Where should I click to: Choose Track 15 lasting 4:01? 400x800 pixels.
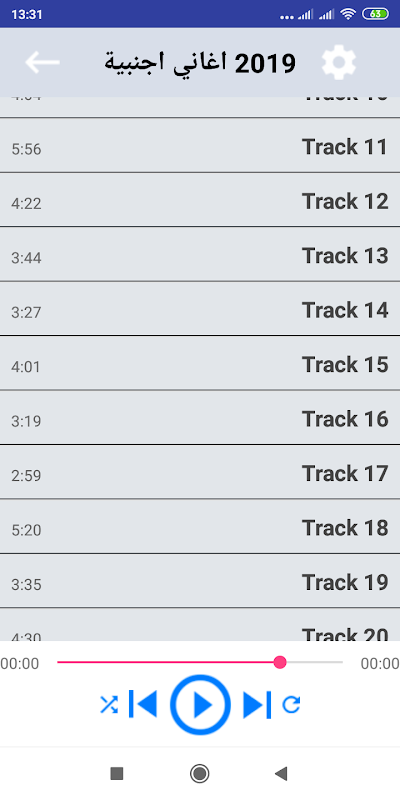click(x=200, y=363)
